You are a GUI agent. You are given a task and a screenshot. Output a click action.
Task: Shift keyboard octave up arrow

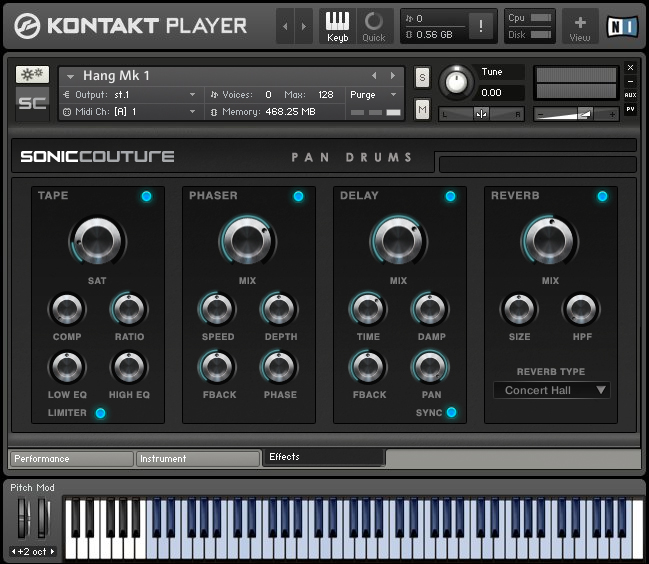tap(52, 552)
